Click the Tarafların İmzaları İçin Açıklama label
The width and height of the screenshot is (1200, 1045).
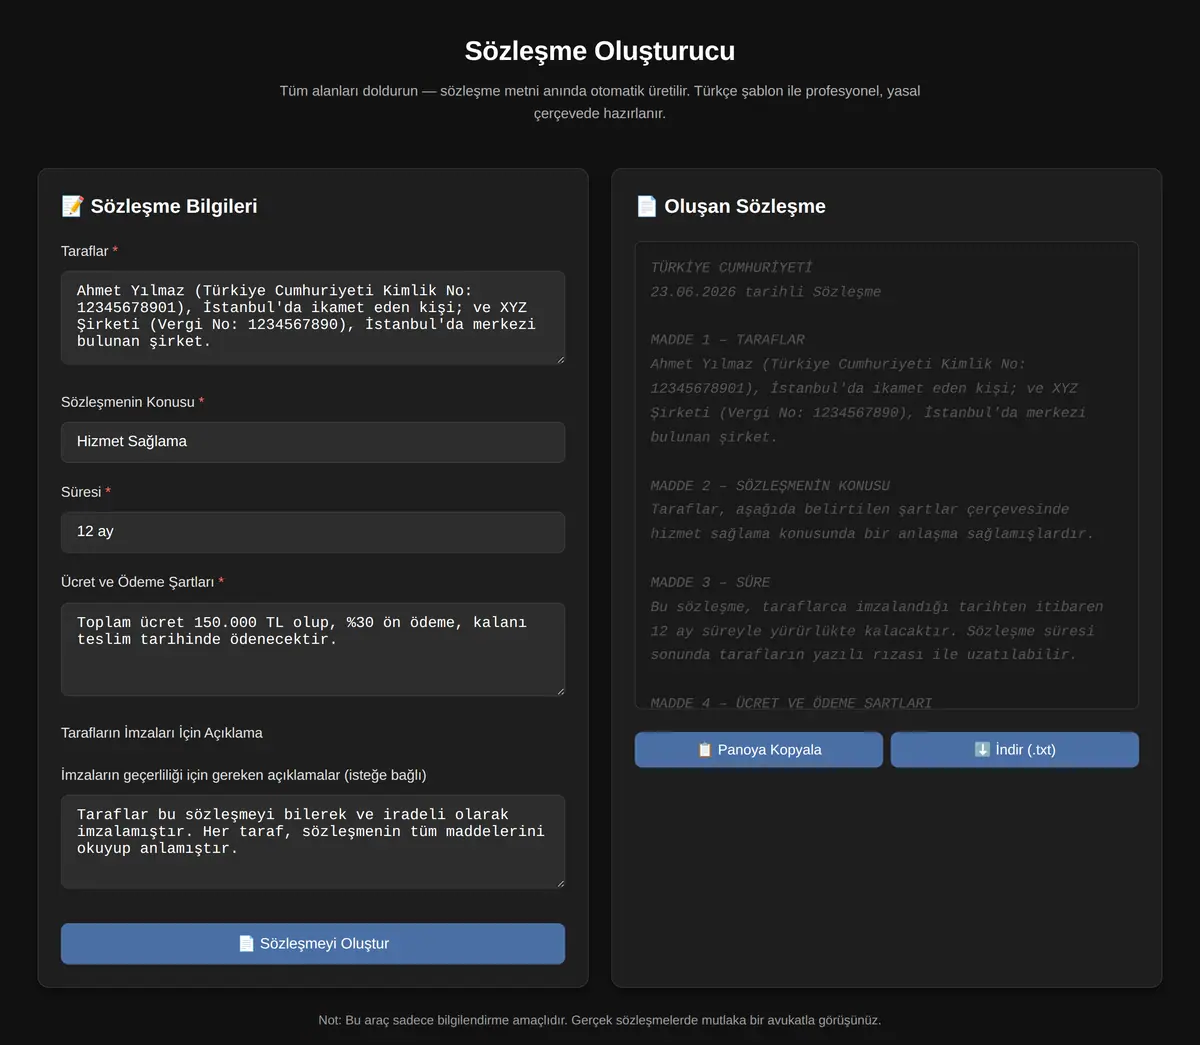(162, 733)
